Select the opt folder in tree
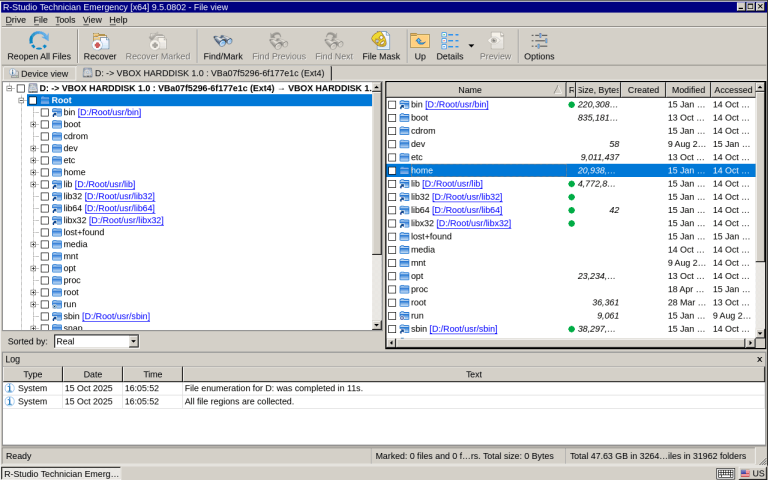The width and height of the screenshot is (768, 480). (69, 268)
